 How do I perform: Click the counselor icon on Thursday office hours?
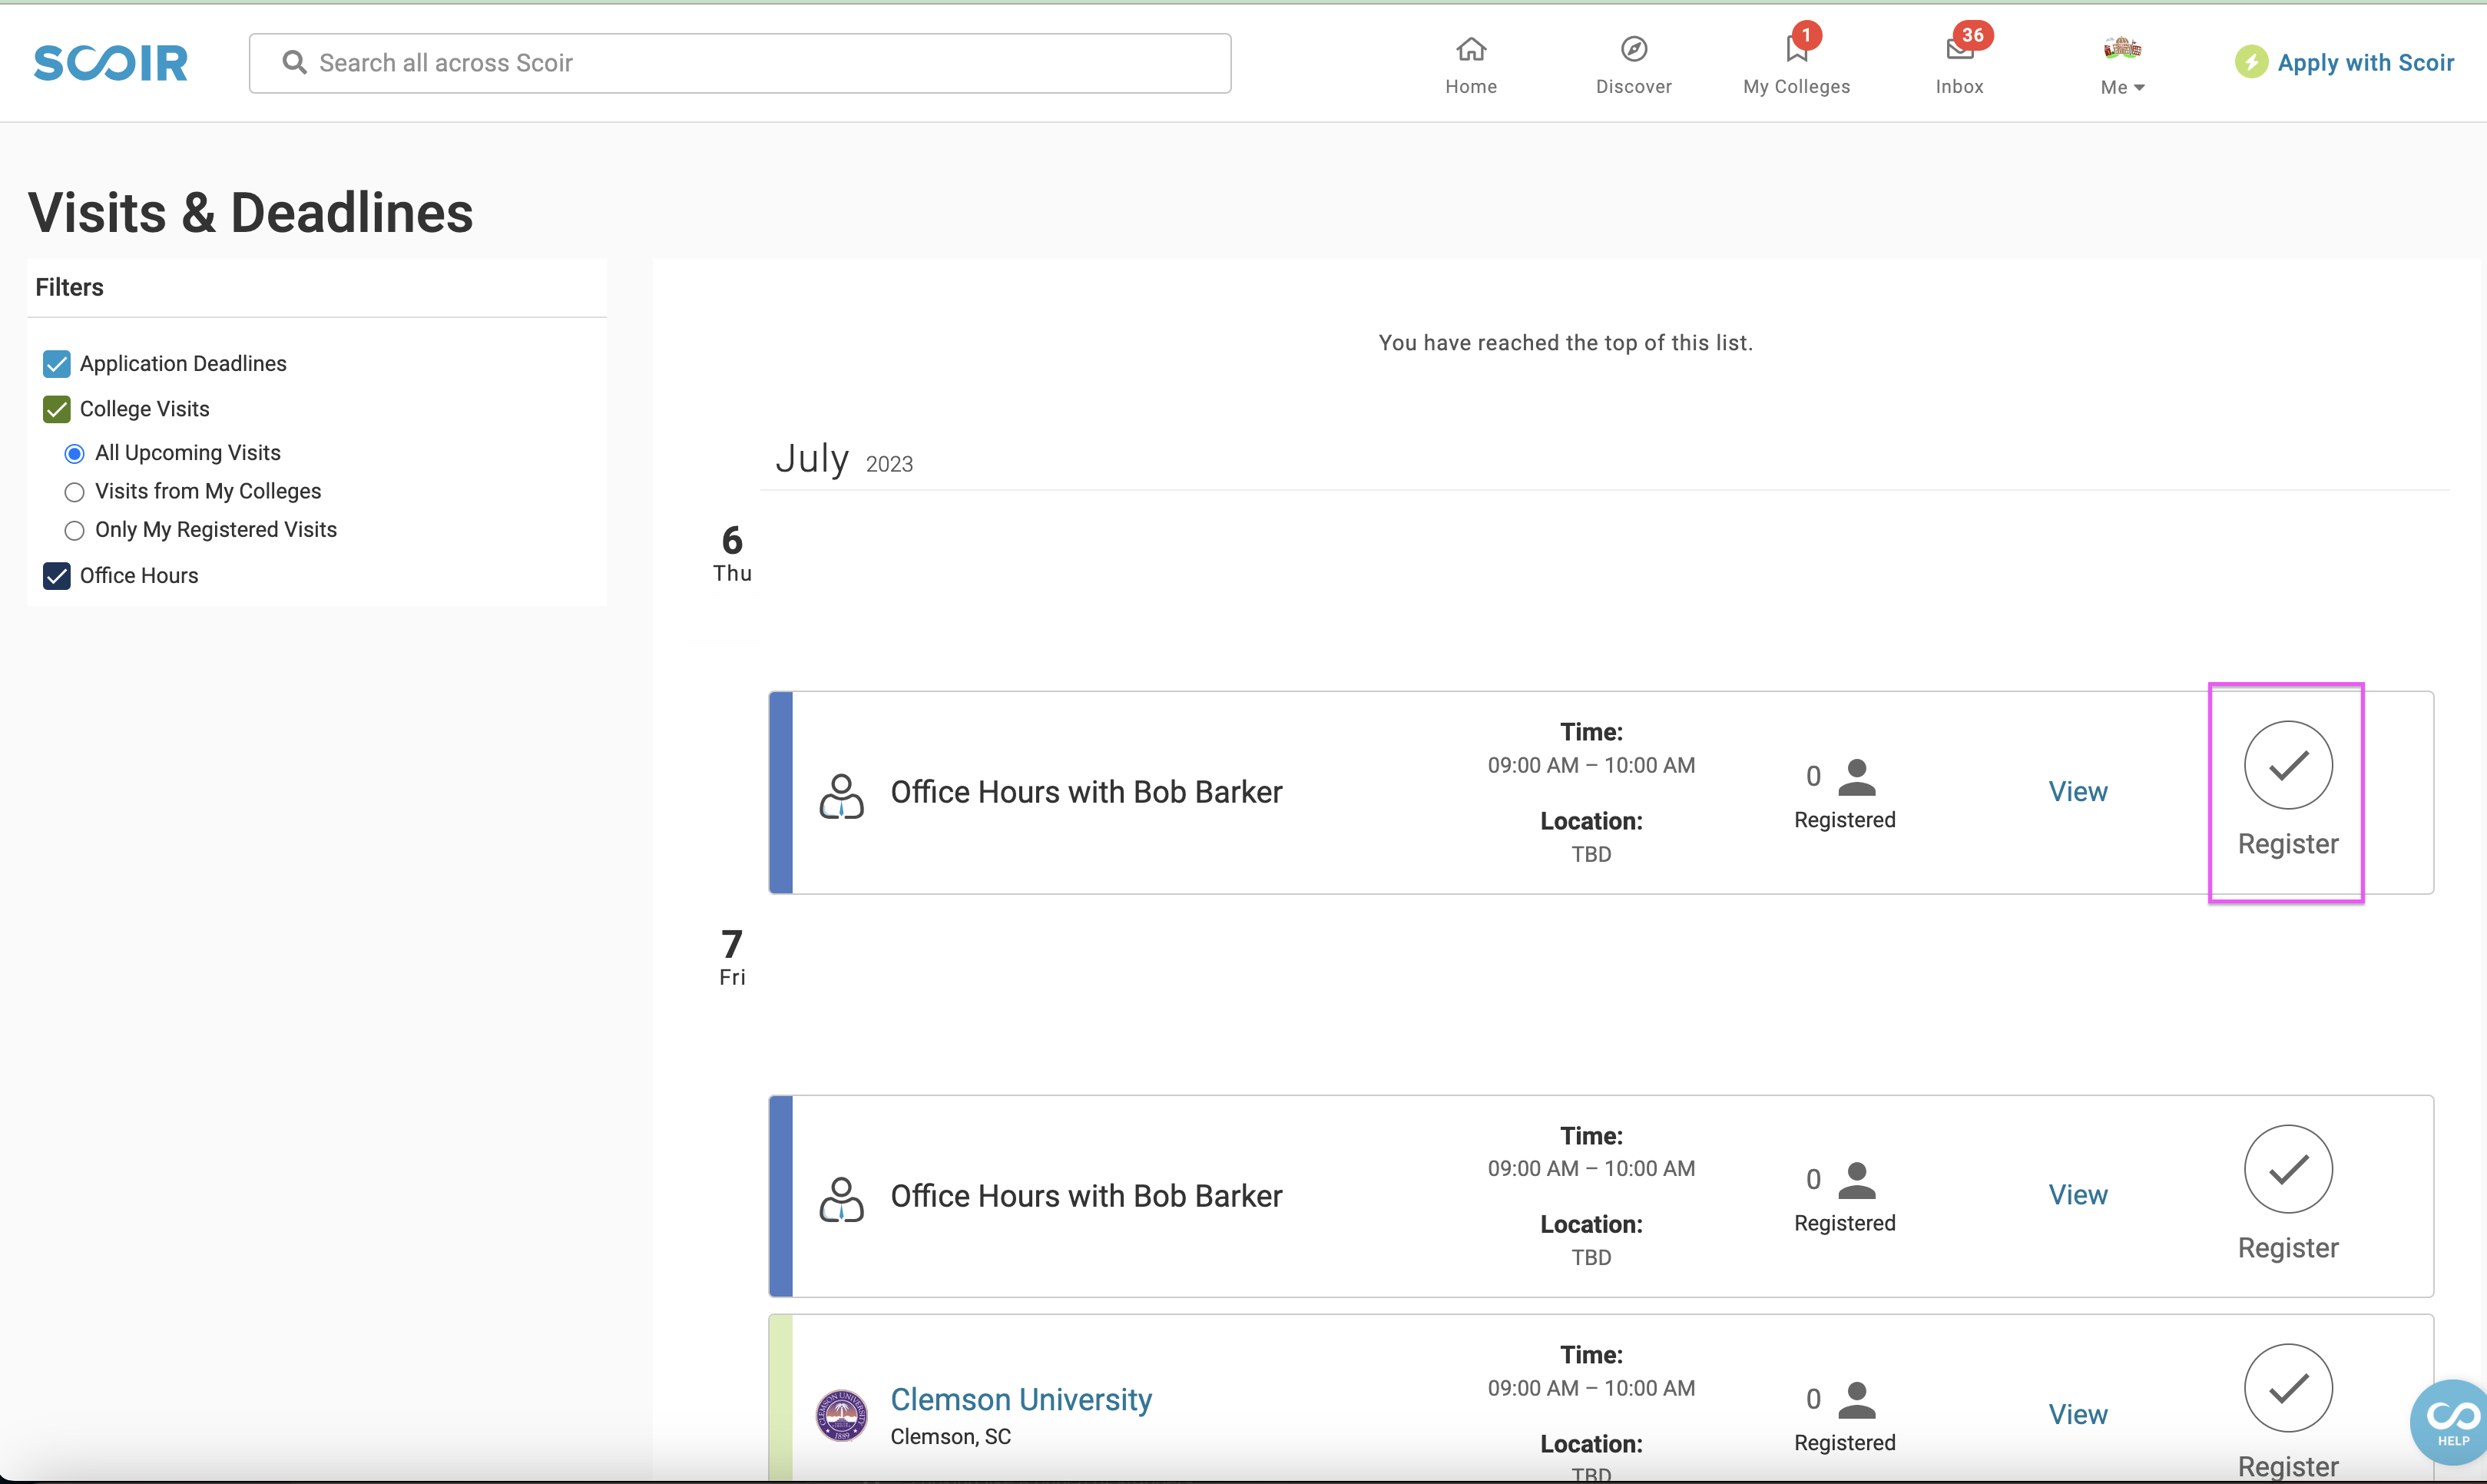click(841, 796)
